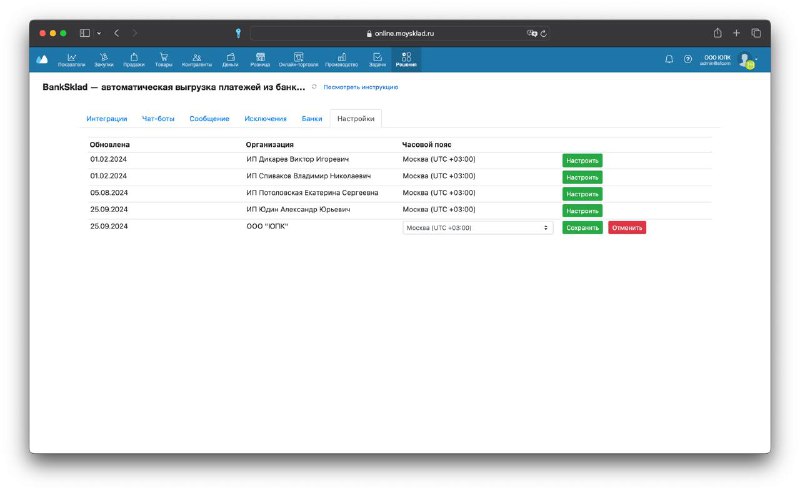Viewport: 800px width, 492px height.
Task: Click the Часовой пояс column header
Action: (x=427, y=144)
